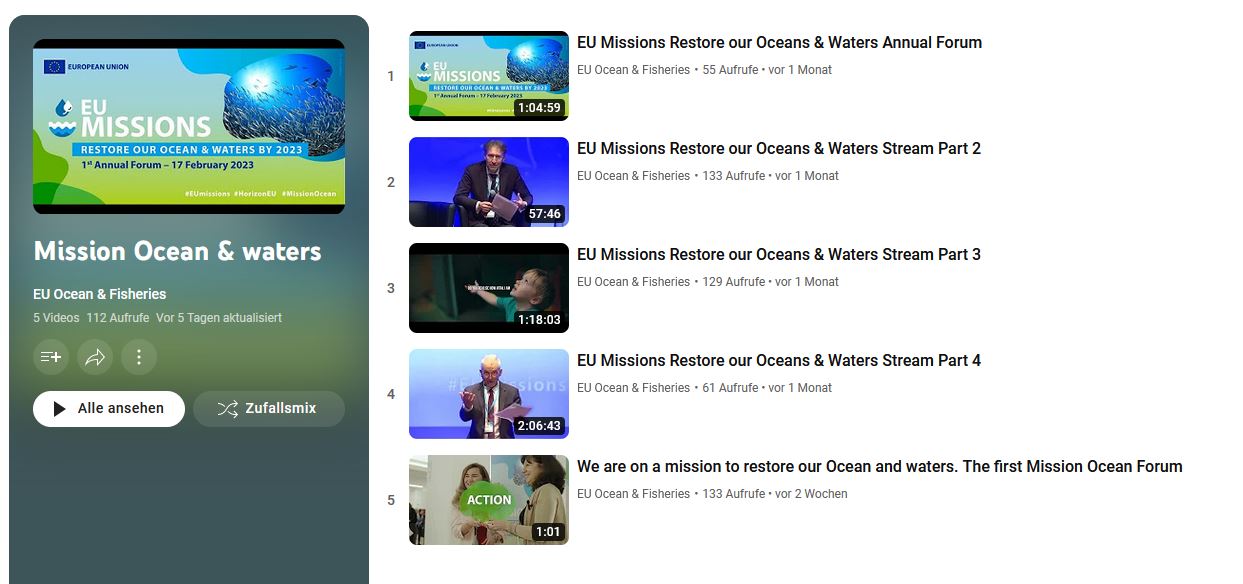Click index number 2 beside Stream Part 2
The height and width of the screenshot is (584, 1243).
(x=391, y=182)
